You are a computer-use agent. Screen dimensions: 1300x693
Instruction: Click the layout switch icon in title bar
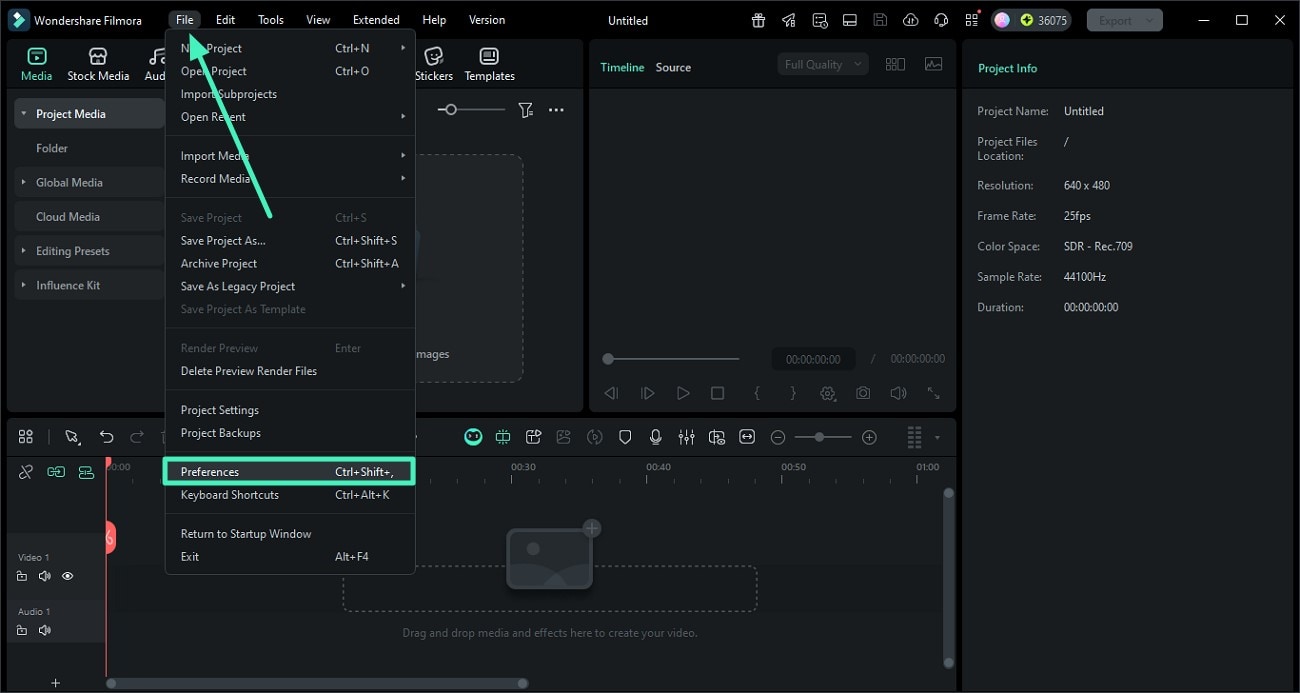(850, 20)
